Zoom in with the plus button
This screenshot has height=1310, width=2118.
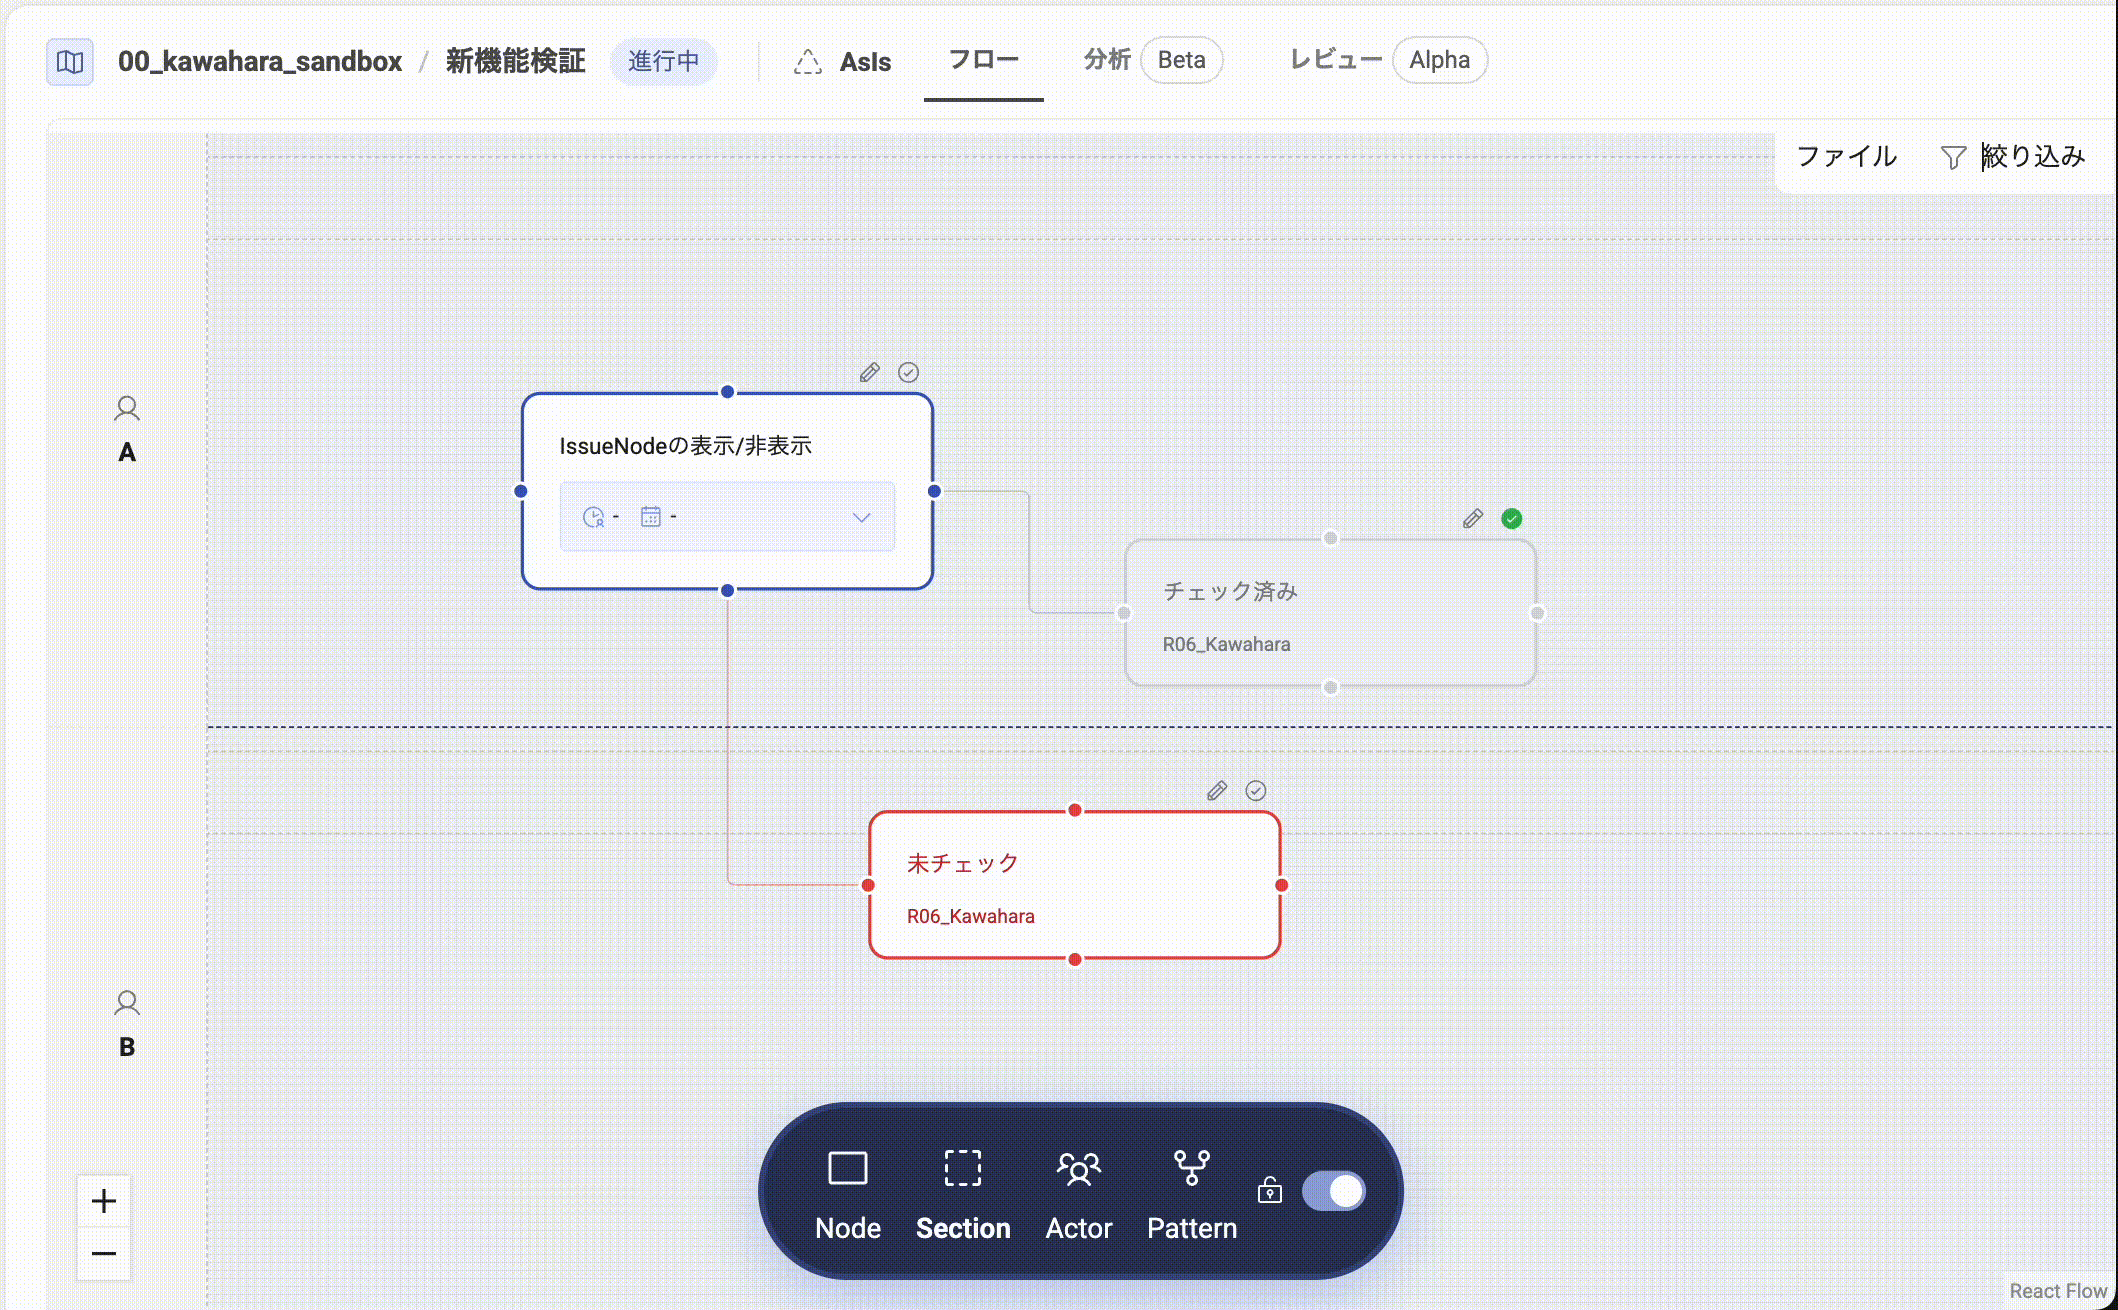104,1201
